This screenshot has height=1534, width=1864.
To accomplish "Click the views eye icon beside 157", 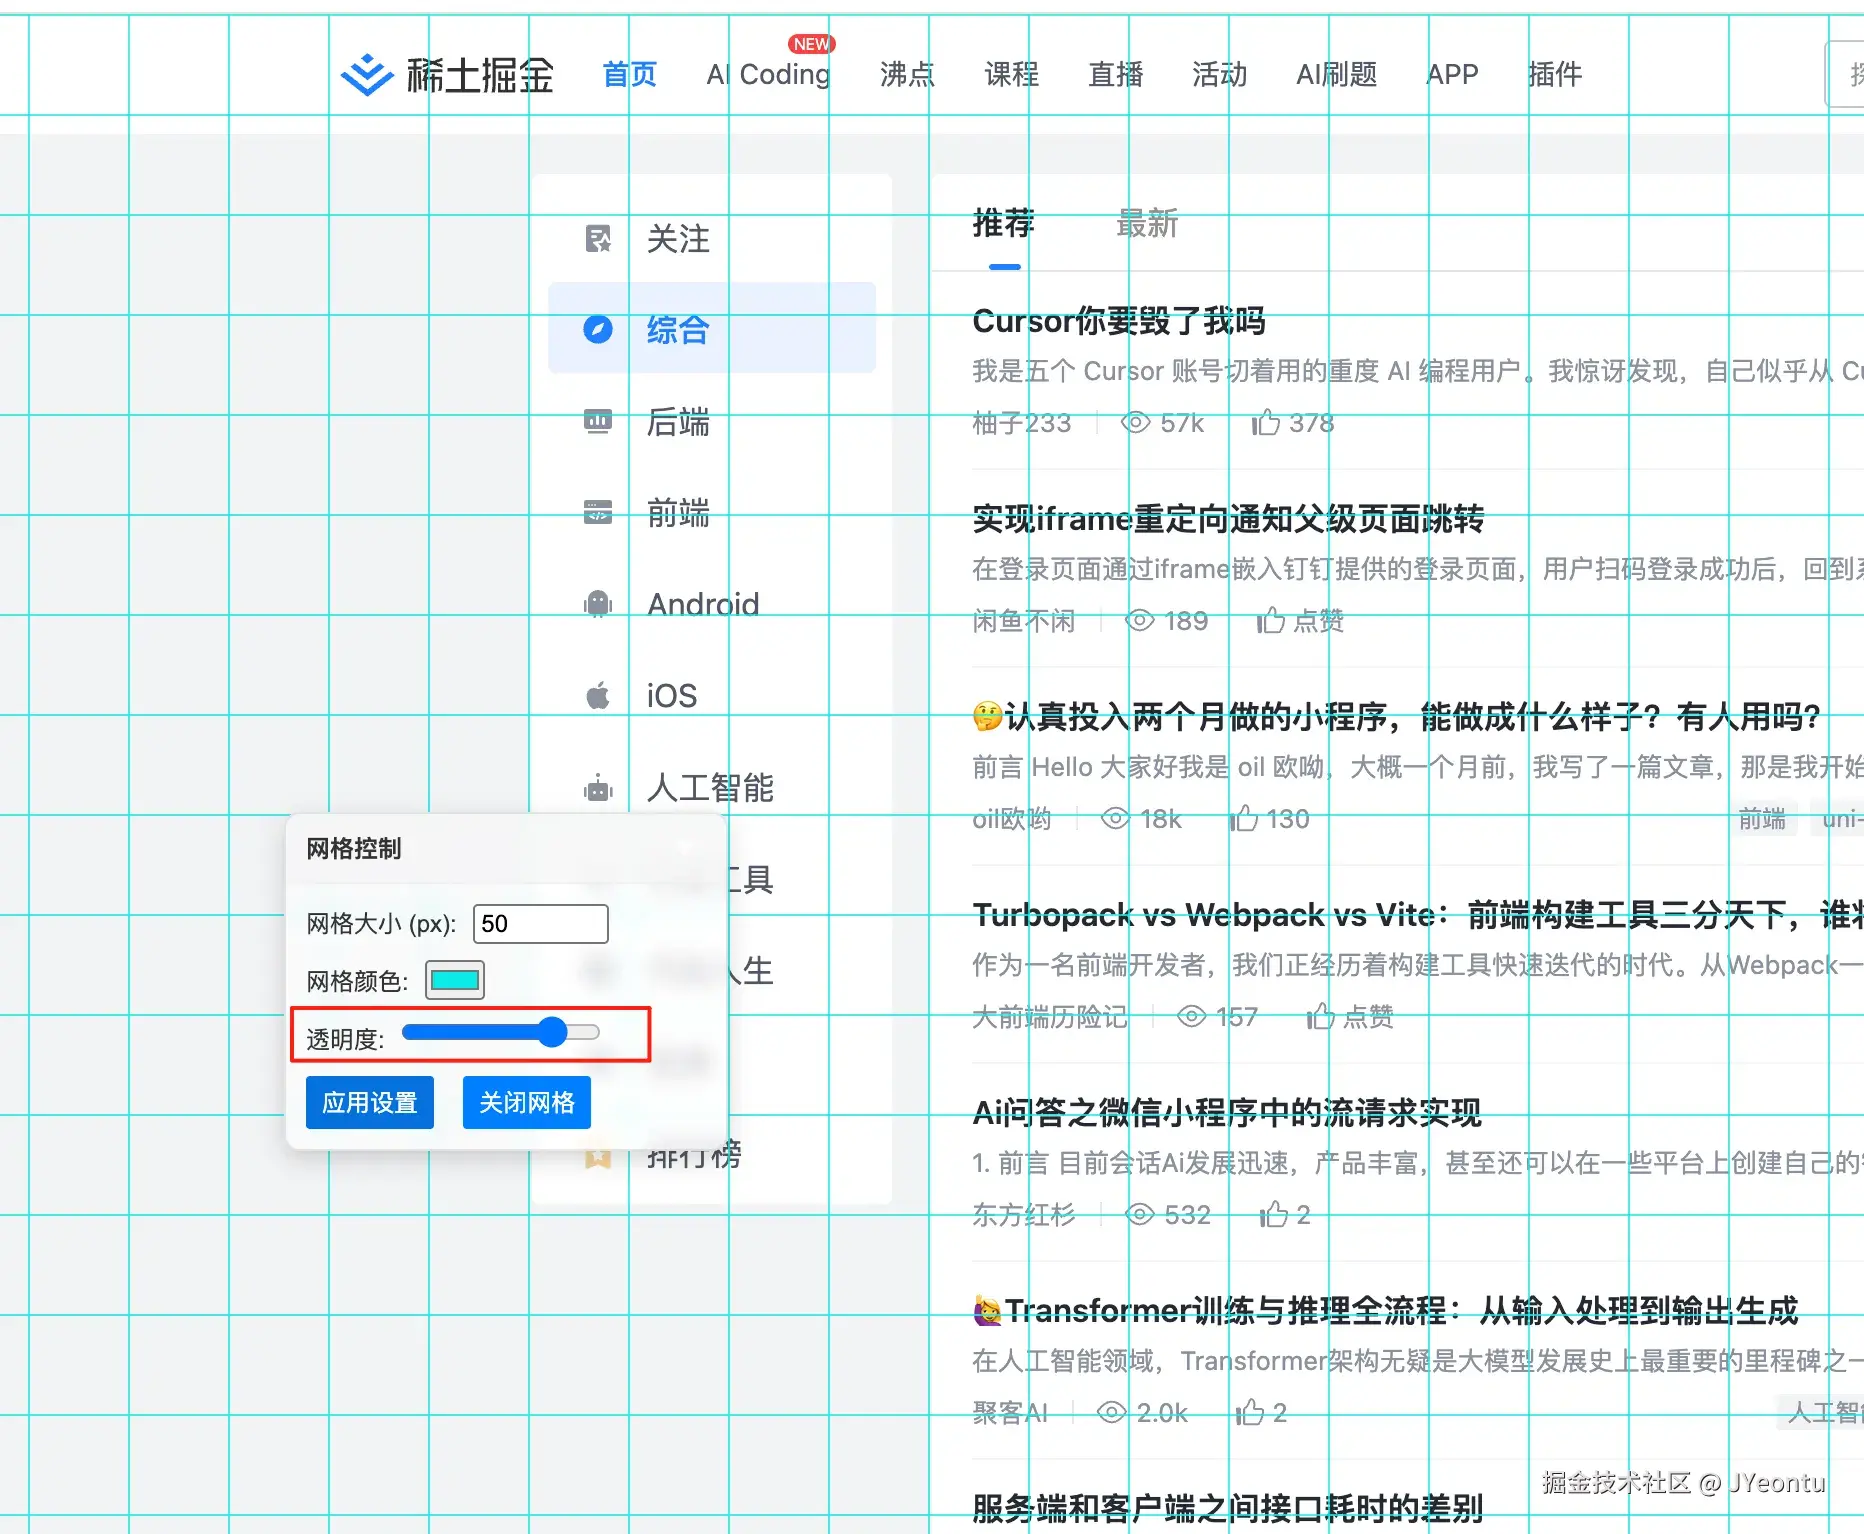I will (1192, 1016).
